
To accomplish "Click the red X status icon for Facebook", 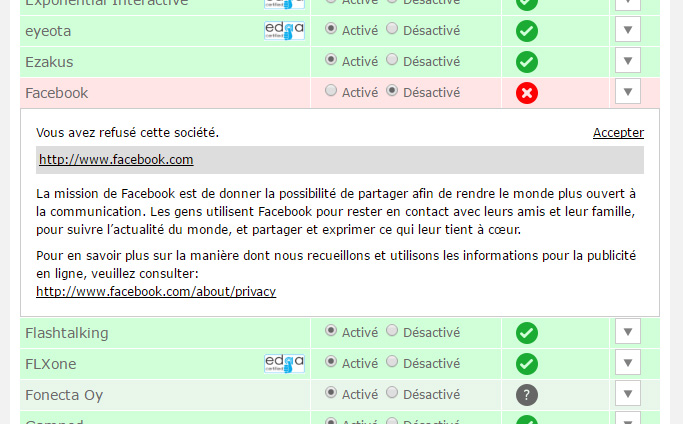I will tap(527, 93).
